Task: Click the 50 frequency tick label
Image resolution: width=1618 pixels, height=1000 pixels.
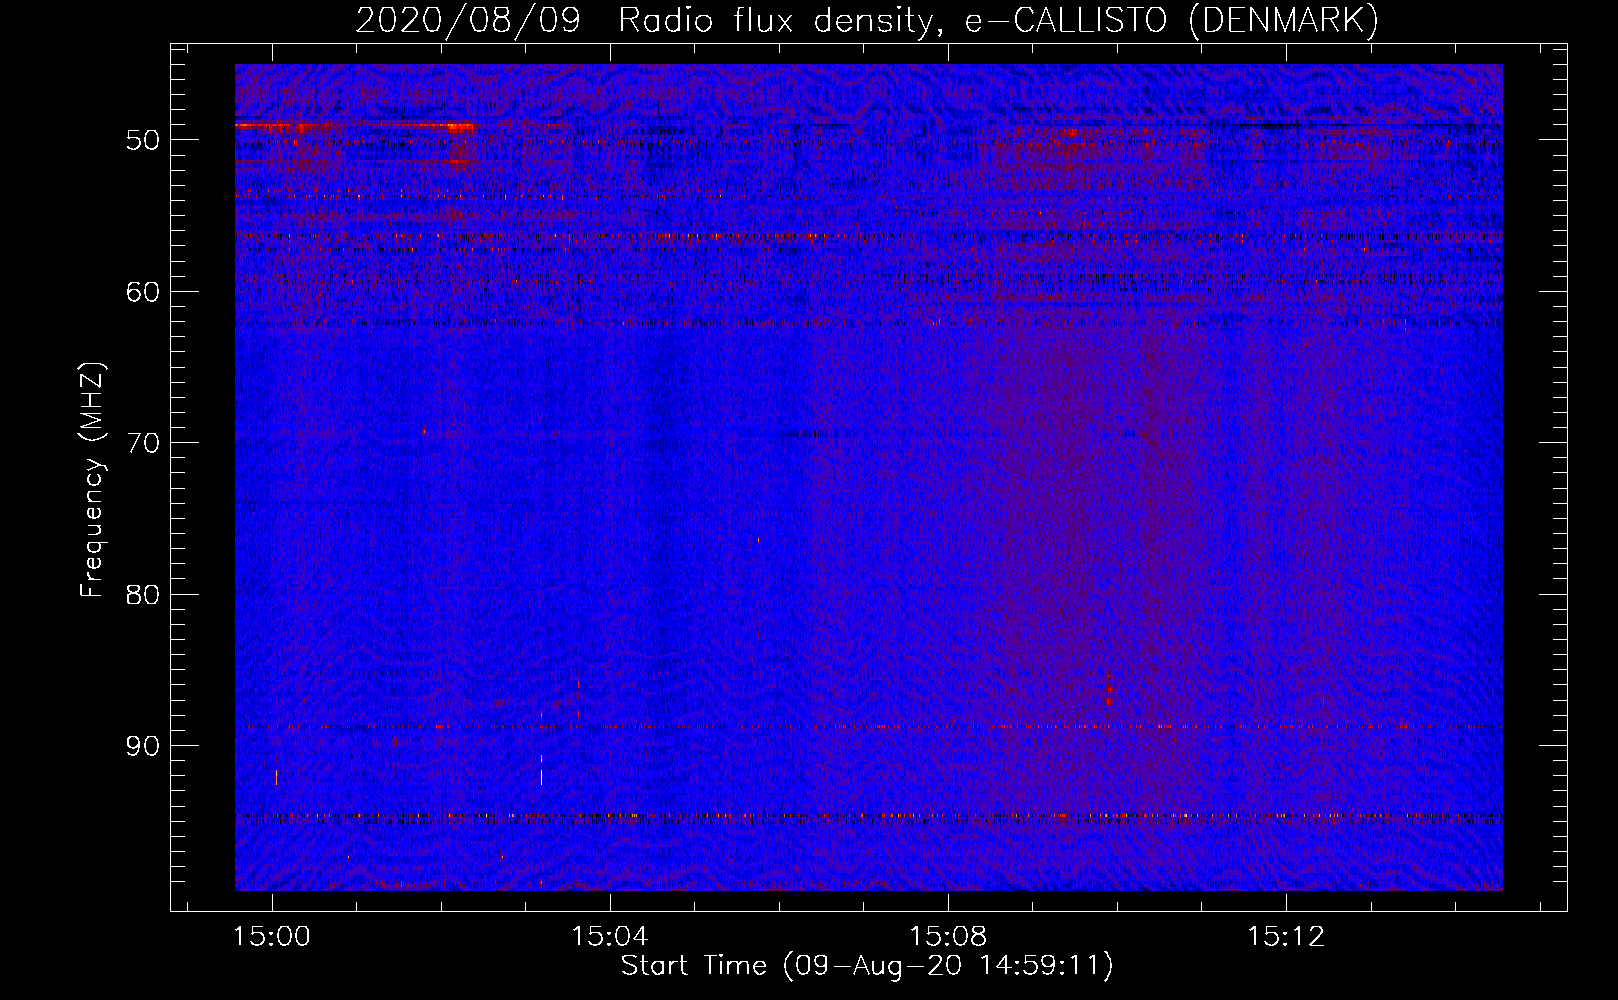Action: (143, 140)
